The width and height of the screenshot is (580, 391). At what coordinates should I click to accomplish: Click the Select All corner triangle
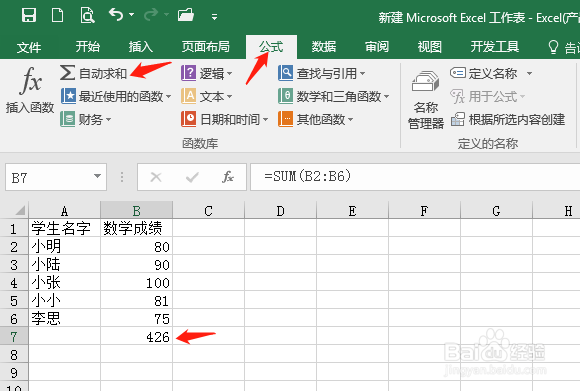click(20, 210)
